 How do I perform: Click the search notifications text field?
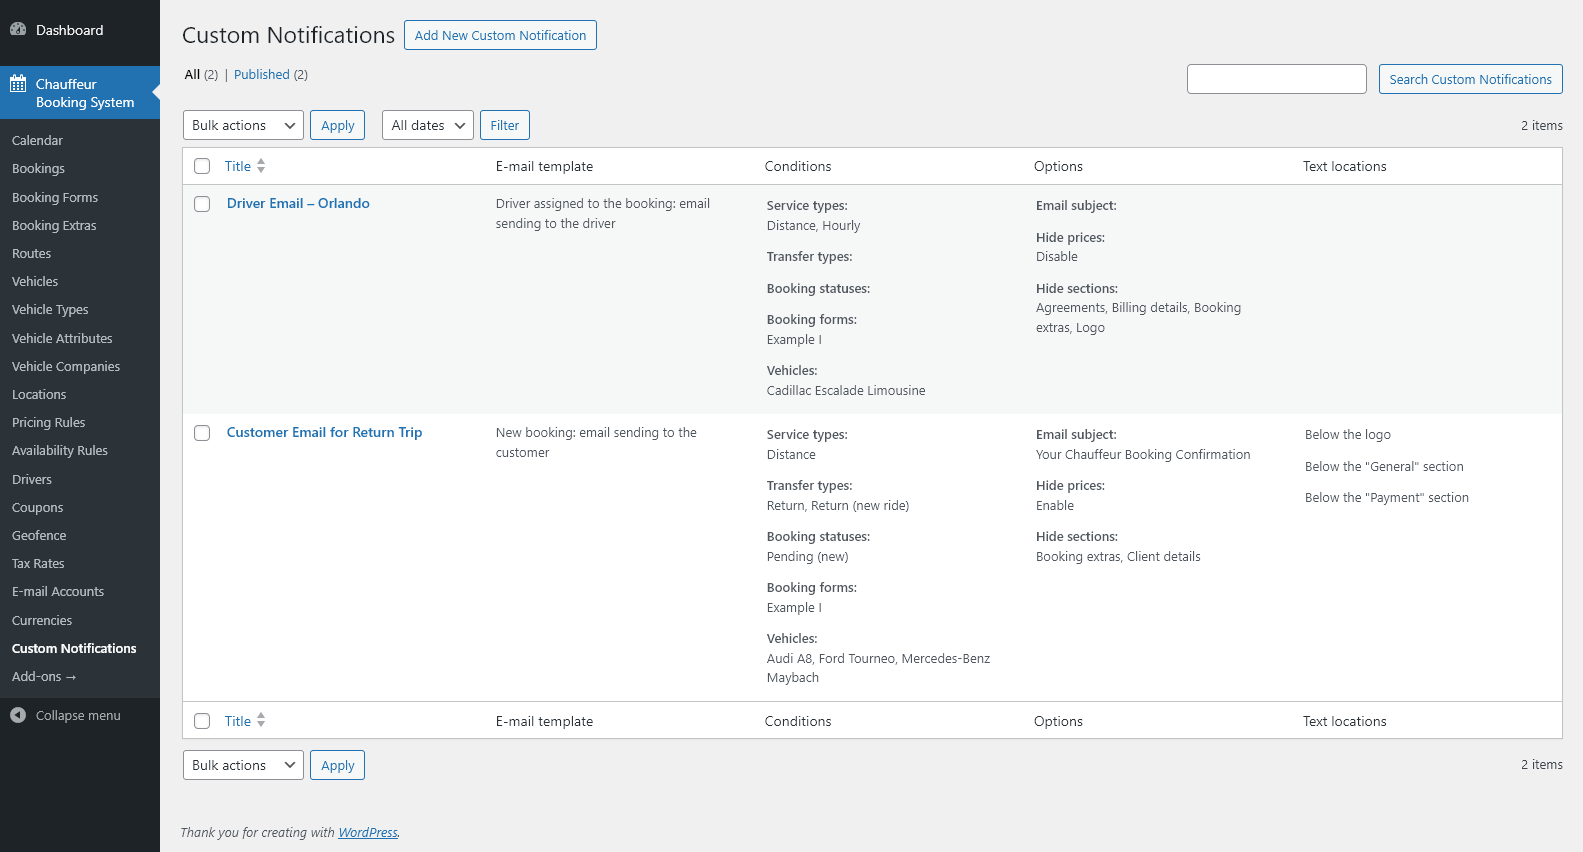coord(1276,79)
